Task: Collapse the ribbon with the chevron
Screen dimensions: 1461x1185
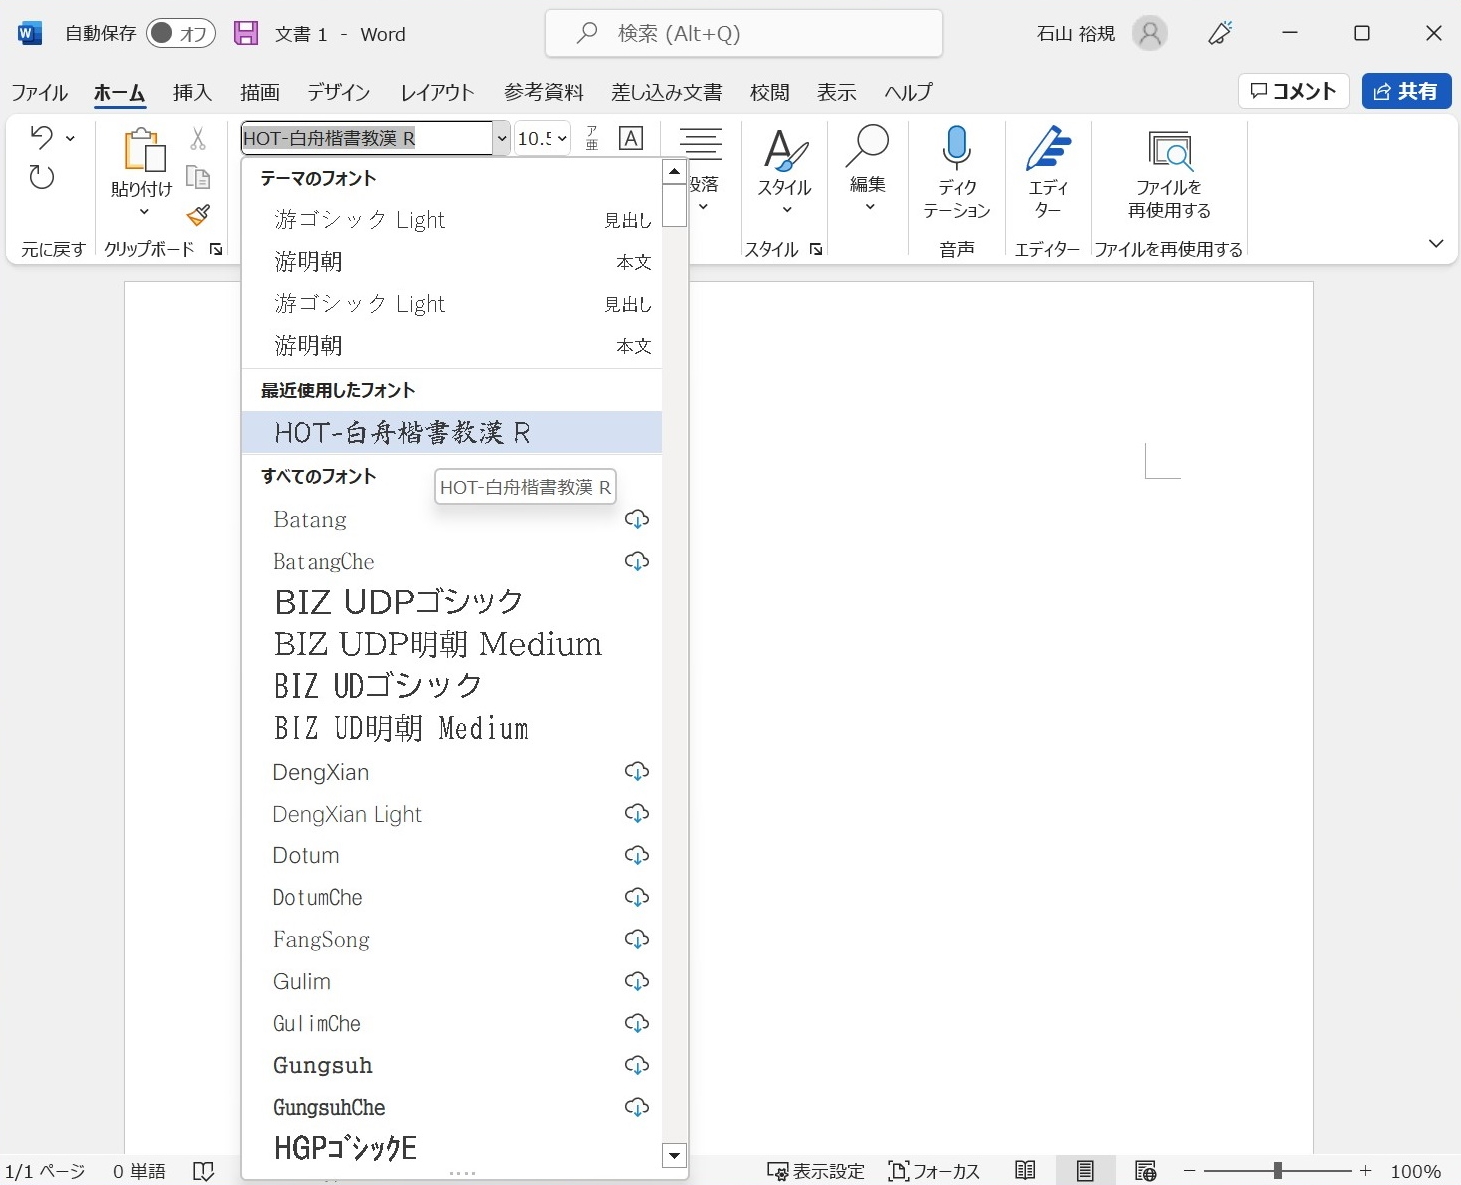Action: pyautogui.click(x=1437, y=243)
